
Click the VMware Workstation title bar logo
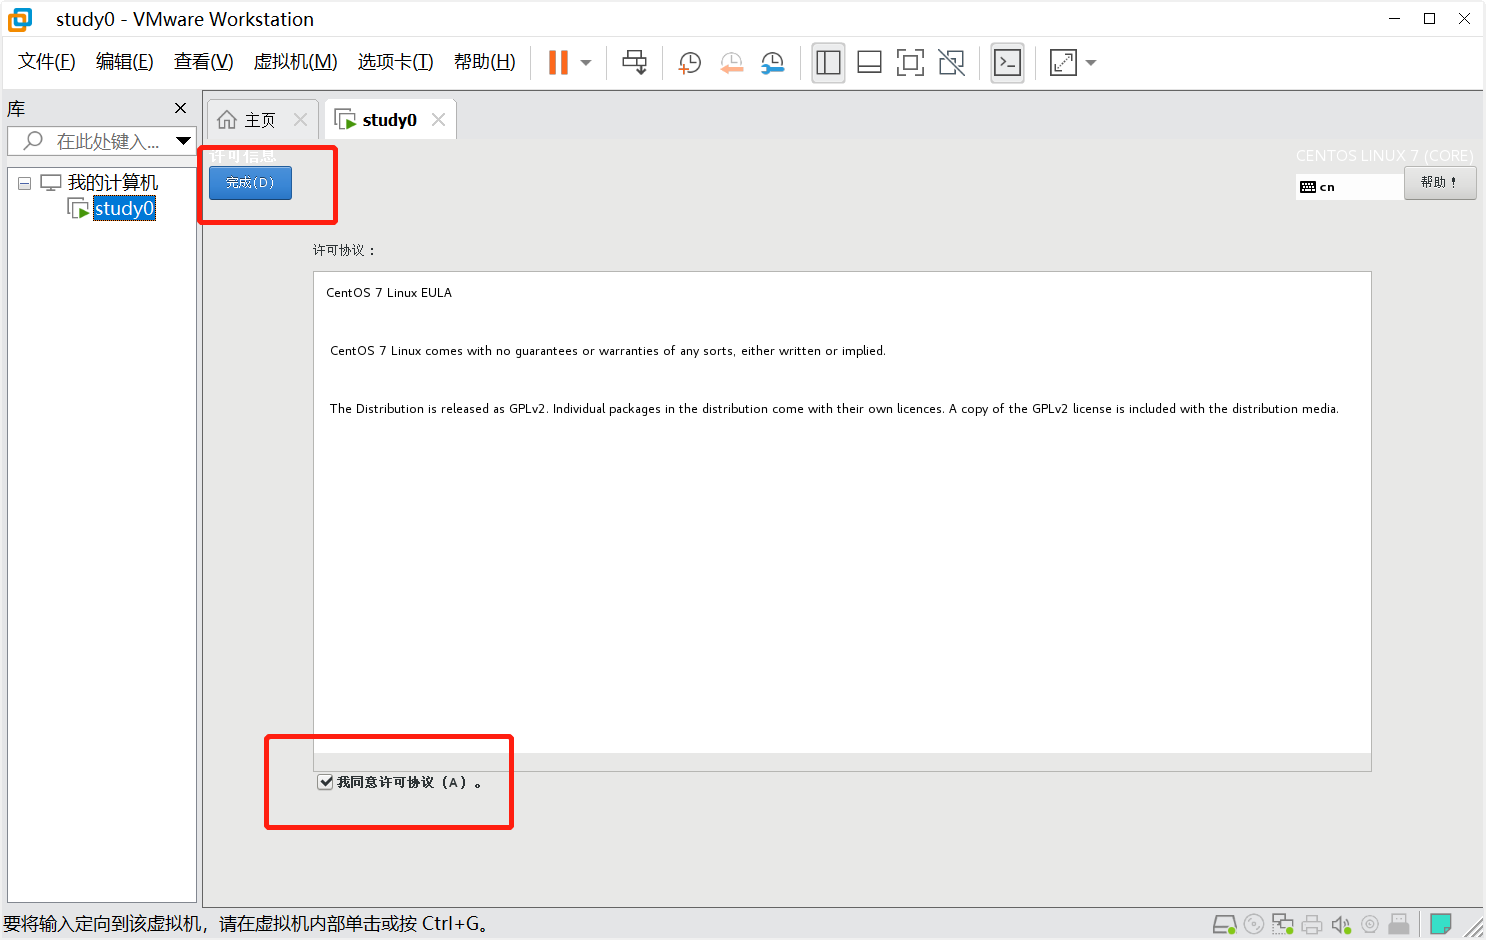20,19
